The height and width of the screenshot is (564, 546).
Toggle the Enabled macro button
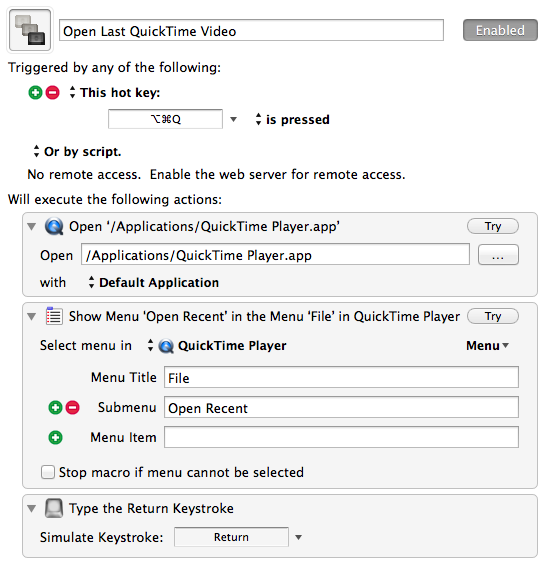(500, 30)
